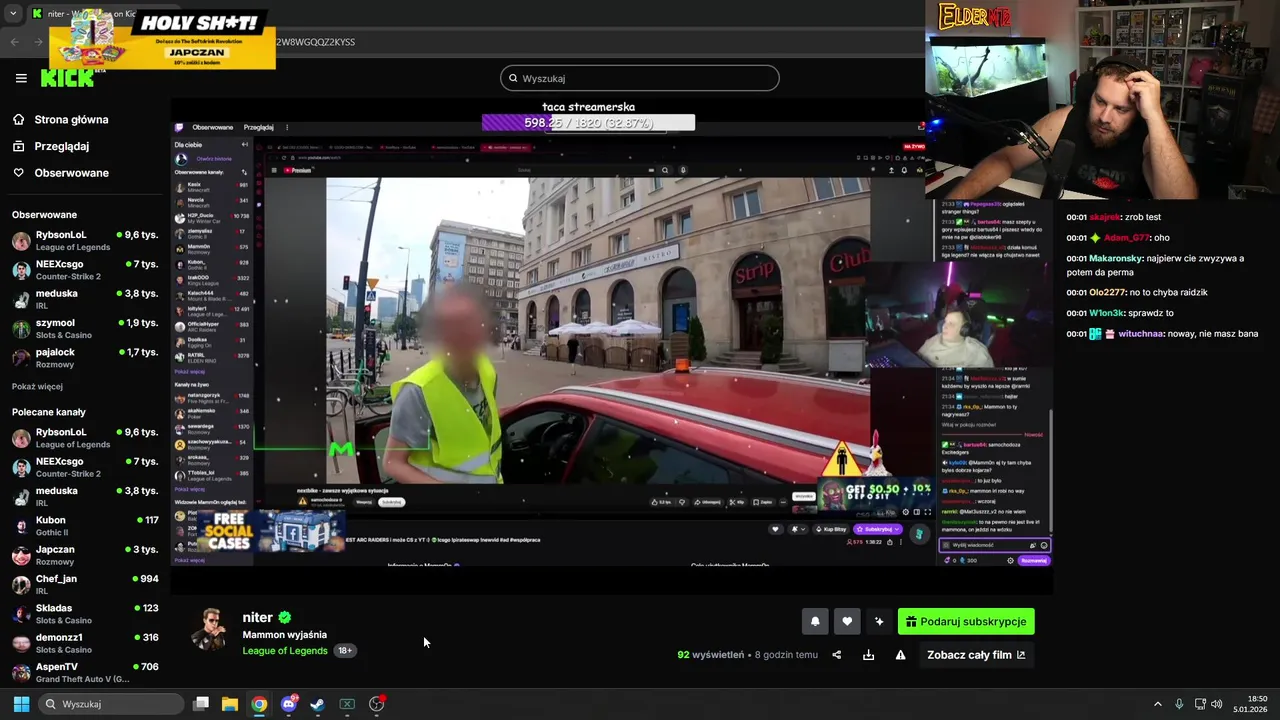Download the clip via download icon

(x=869, y=655)
